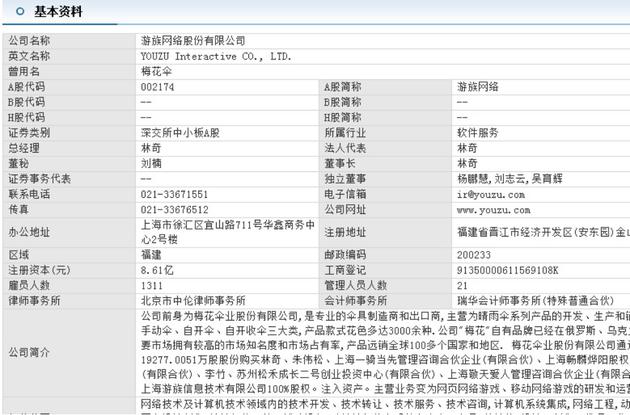Viewport: 630px width, 415px height.
Task: Click business scope line starting 网络技术及计算机技术
Action: coord(385,403)
